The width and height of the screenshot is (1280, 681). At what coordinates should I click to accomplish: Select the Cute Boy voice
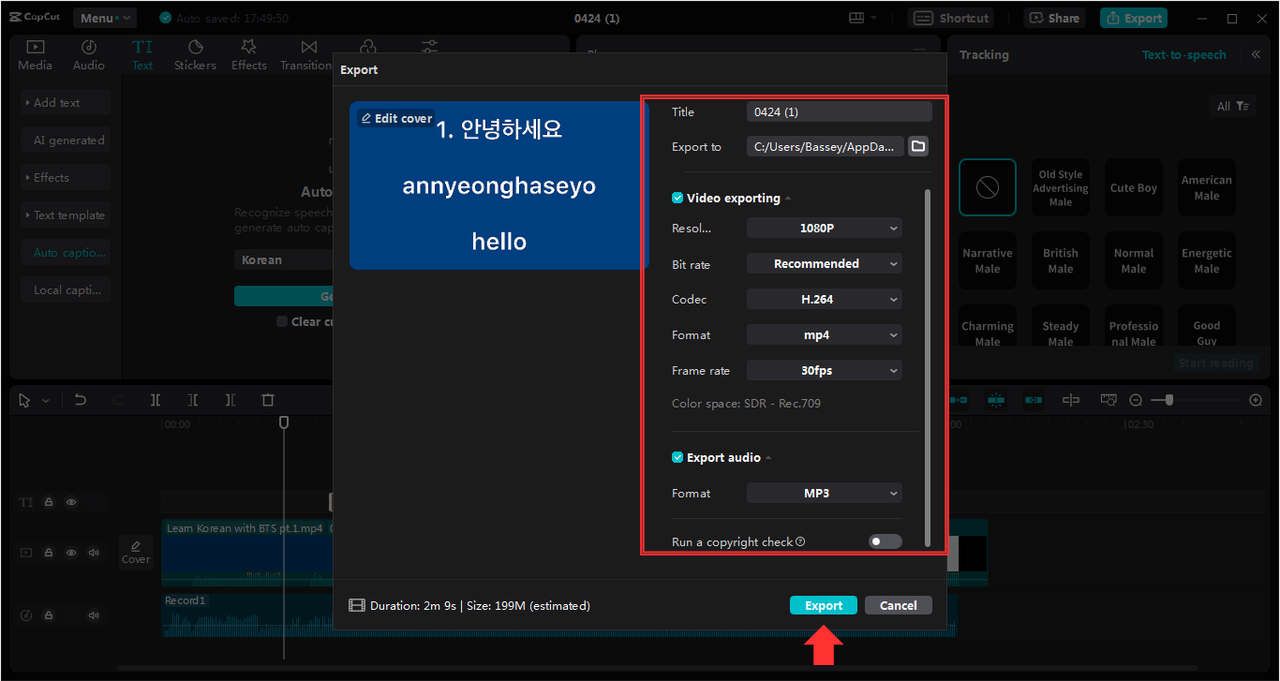pyautogui.click(x=1134, y=188)
